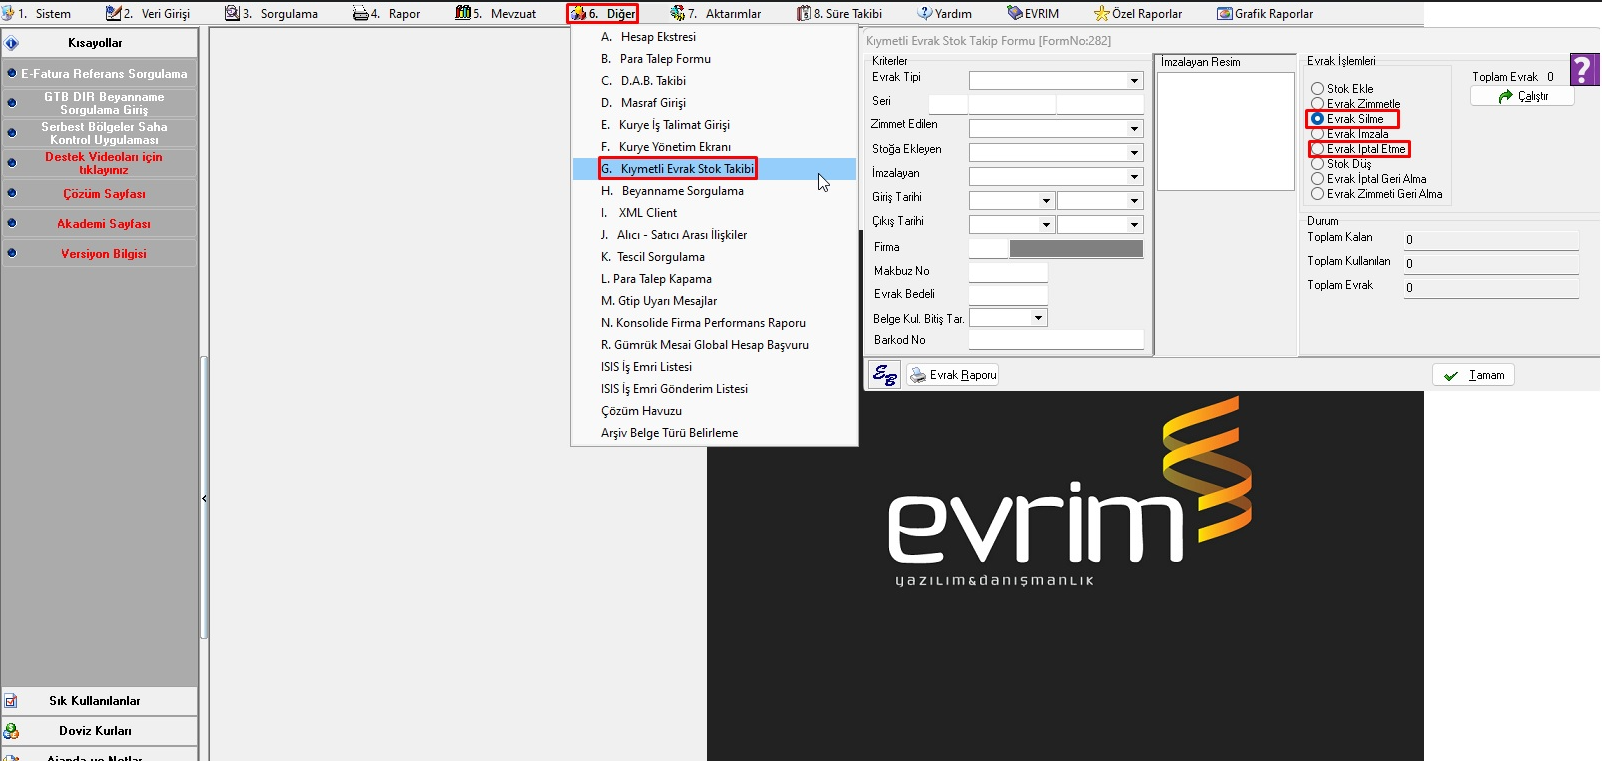1602x761 pixels.
Task: Click the EB logo icon button
Action: click(884, 375)
